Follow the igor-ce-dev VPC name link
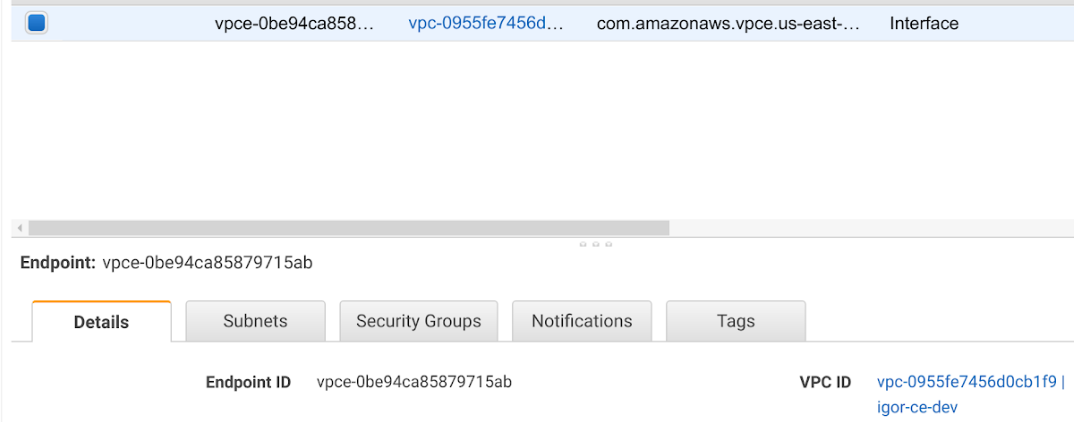This screenshot has height=422, width=1074. (x=916, y=408)
